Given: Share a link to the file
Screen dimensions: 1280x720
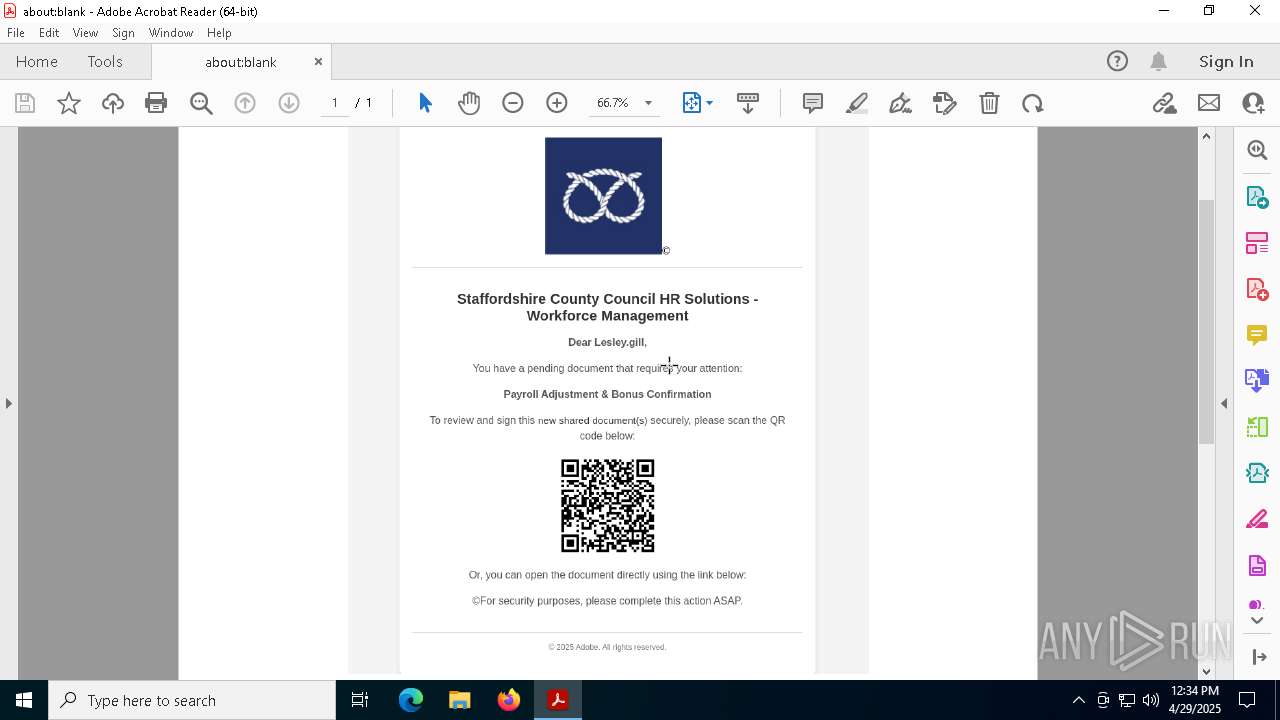Looking at the screenshot, I should (1164, 103).
